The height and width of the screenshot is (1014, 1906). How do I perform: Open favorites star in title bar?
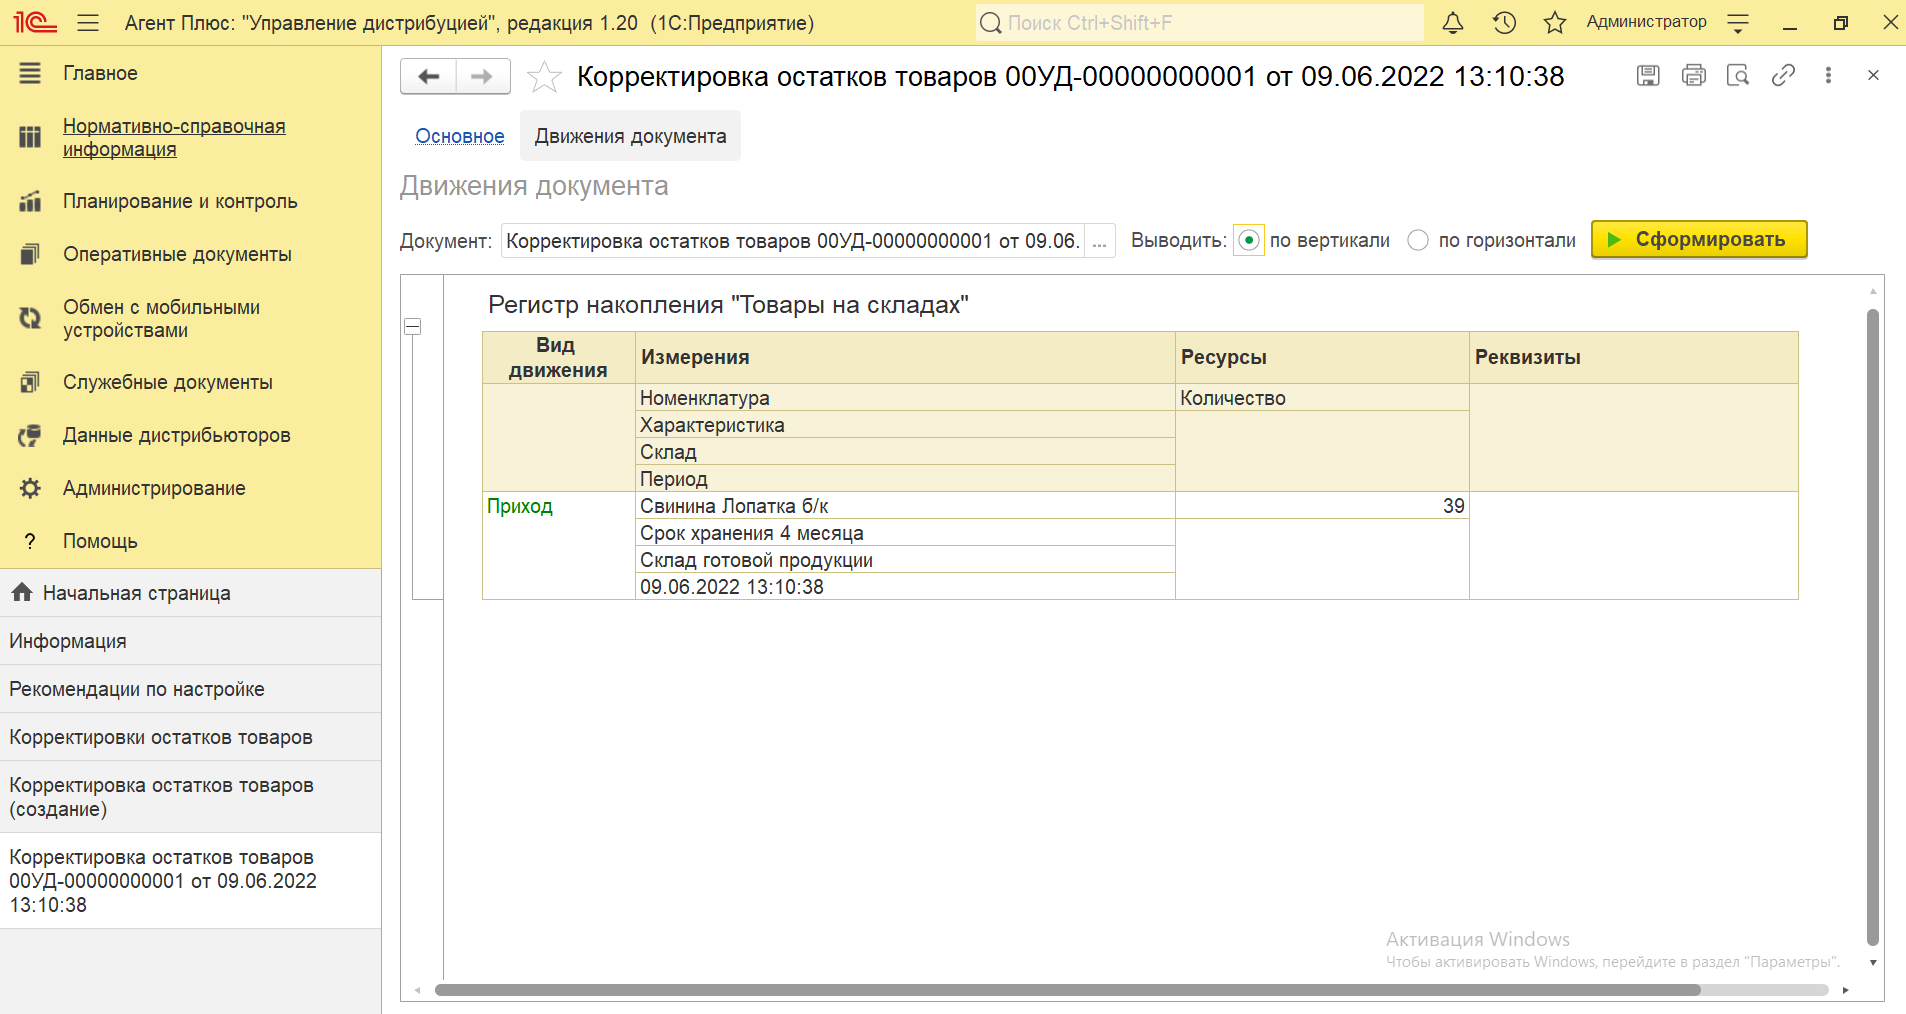(1554, 22)
